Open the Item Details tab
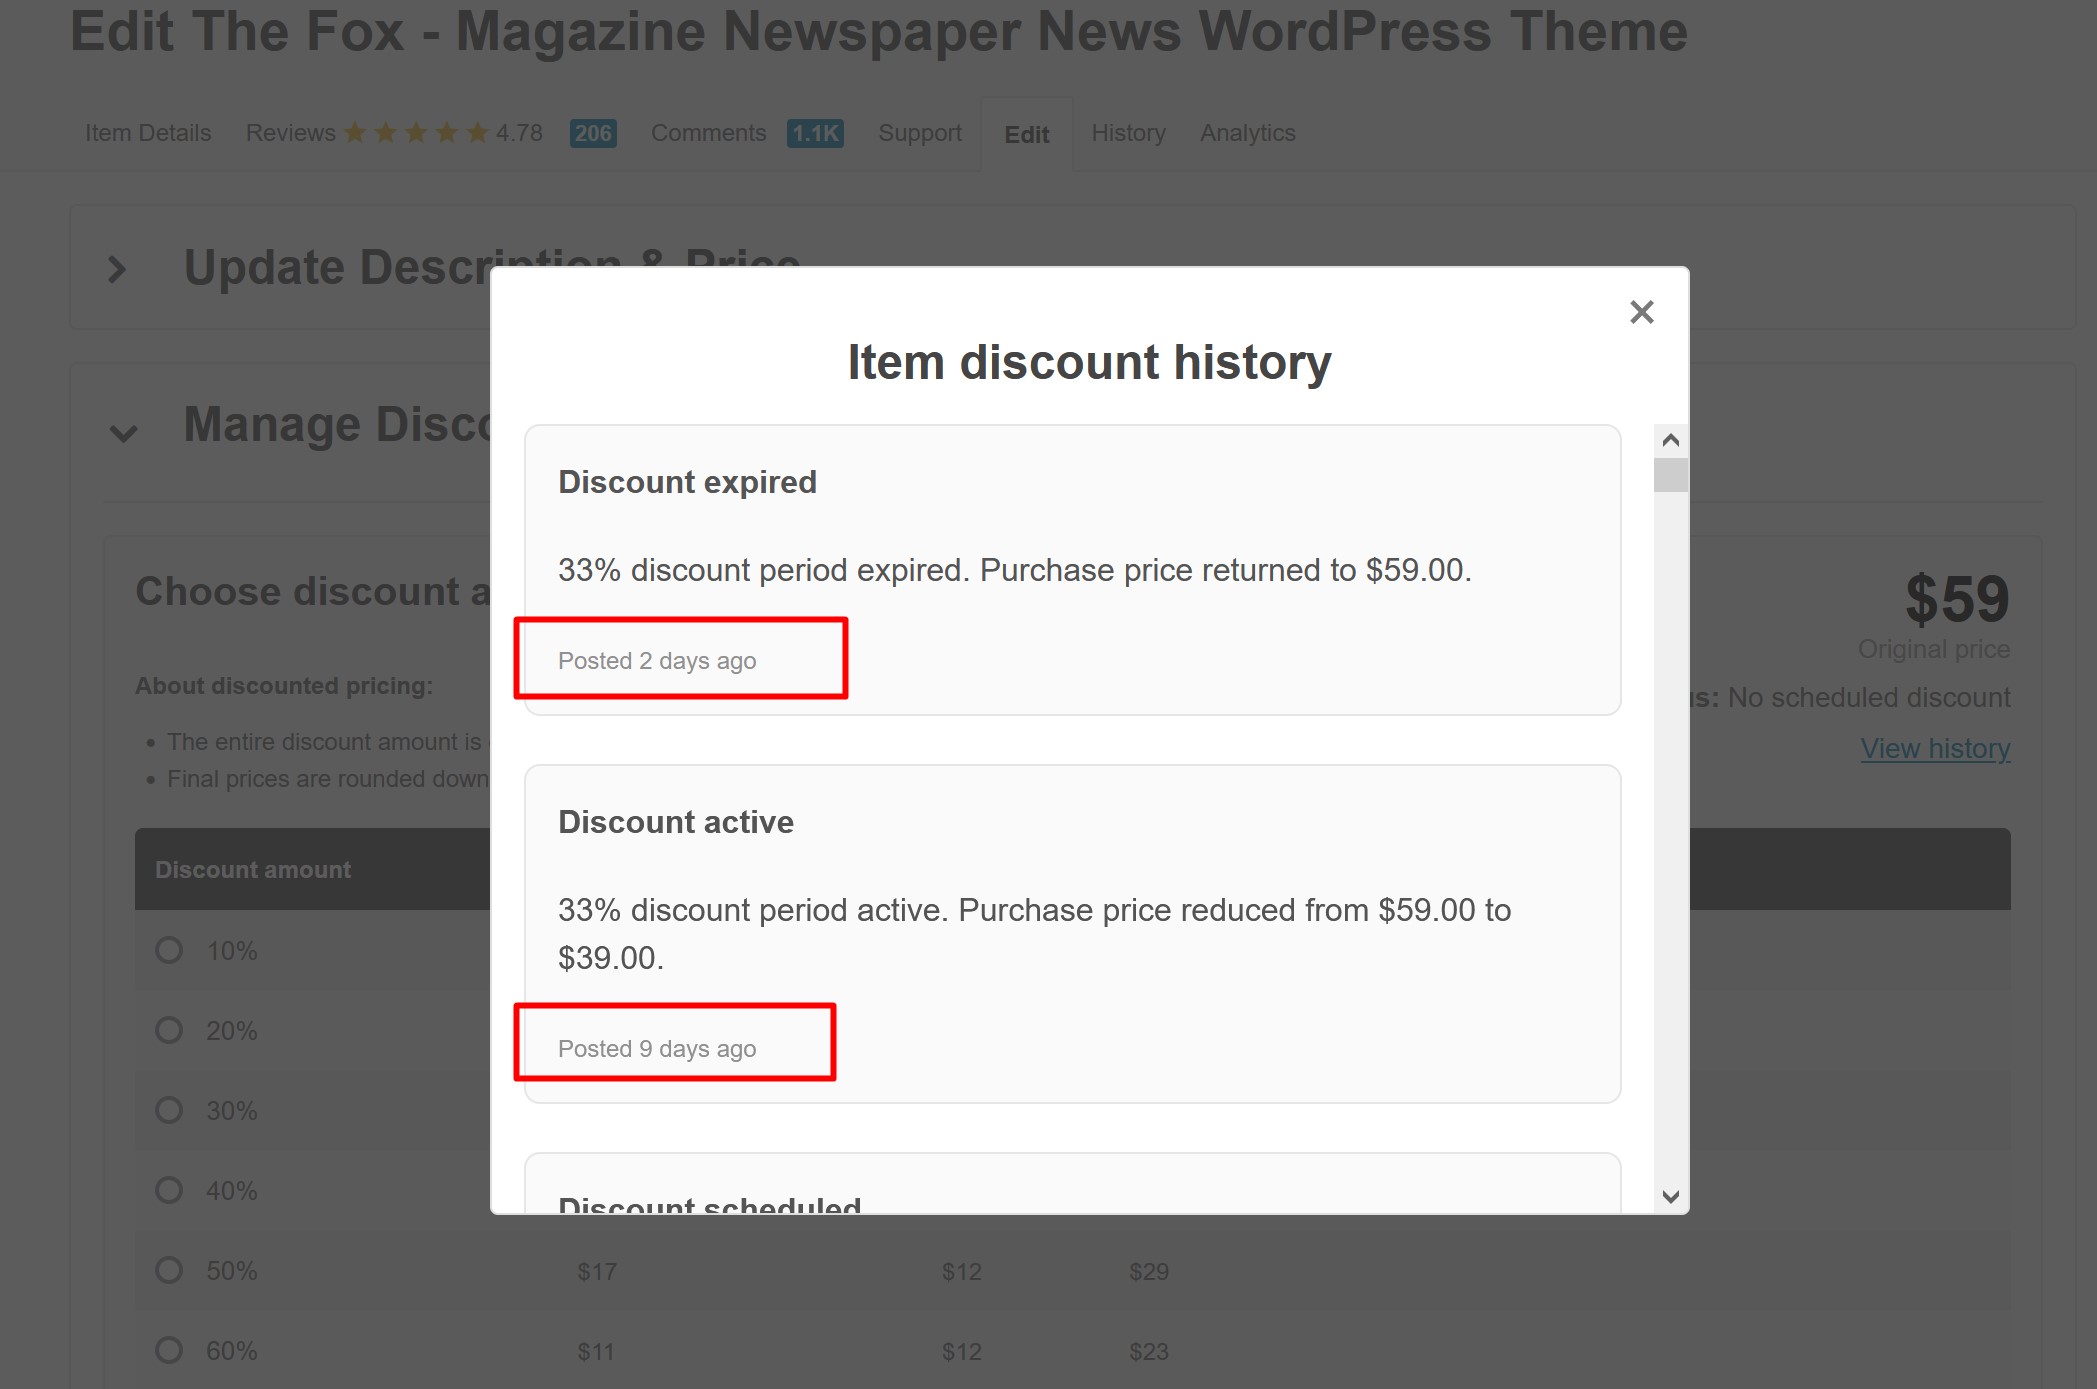This screenshot has height=1389, width=2097. point(148,133)
